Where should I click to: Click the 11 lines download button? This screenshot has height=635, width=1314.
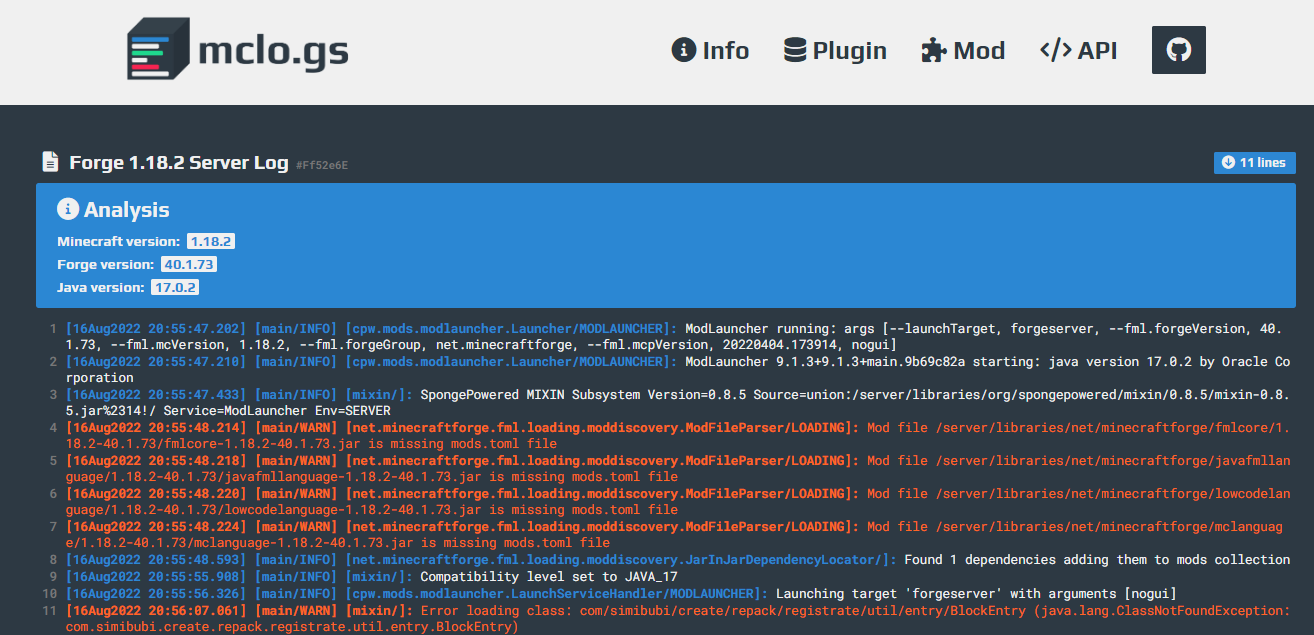tap(1255, 163)
